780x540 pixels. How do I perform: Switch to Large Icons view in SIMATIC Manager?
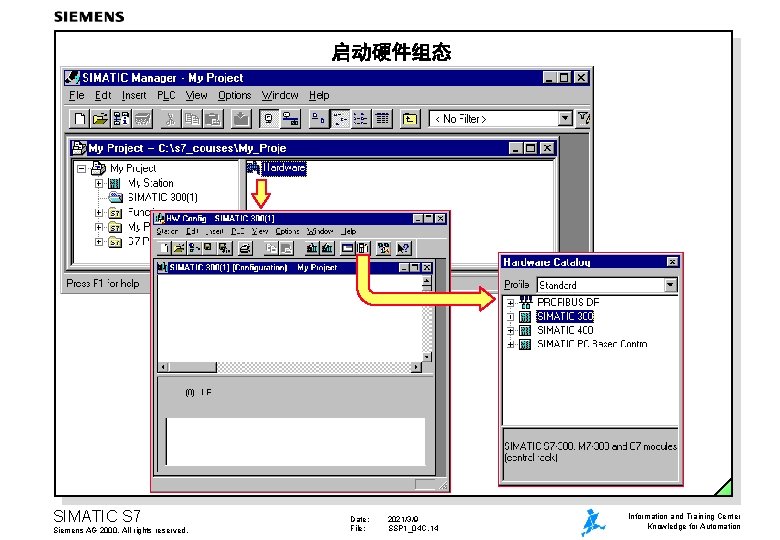(317, 119)
